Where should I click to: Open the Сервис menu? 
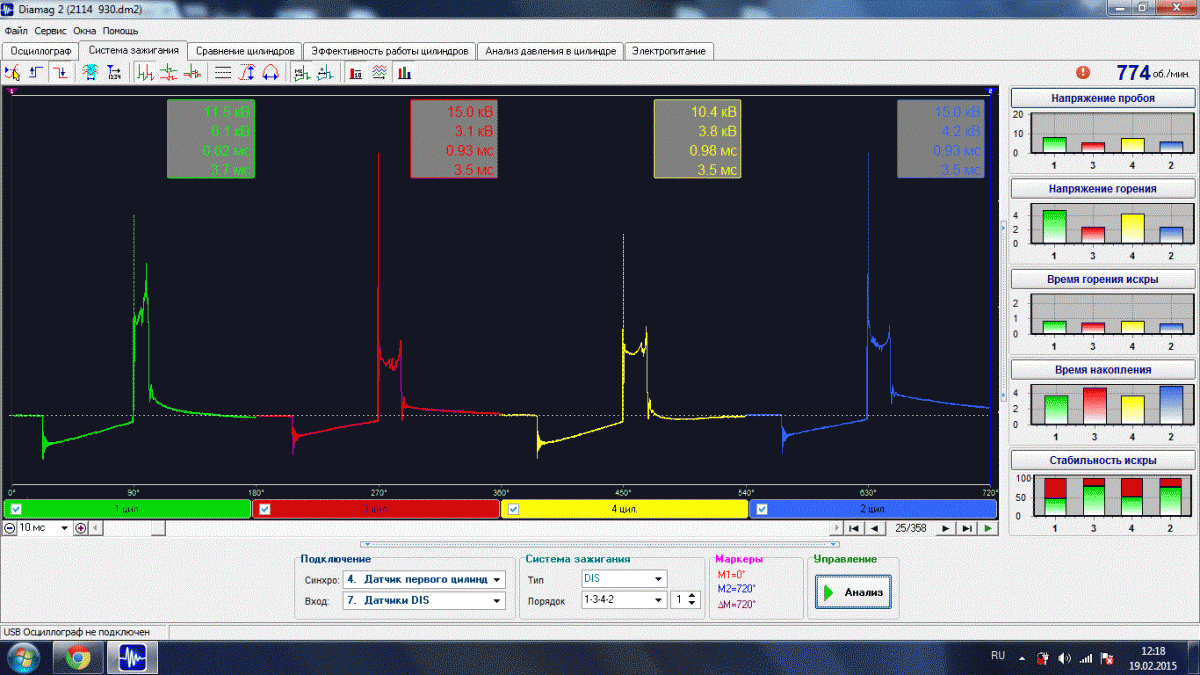click(51, 31)
